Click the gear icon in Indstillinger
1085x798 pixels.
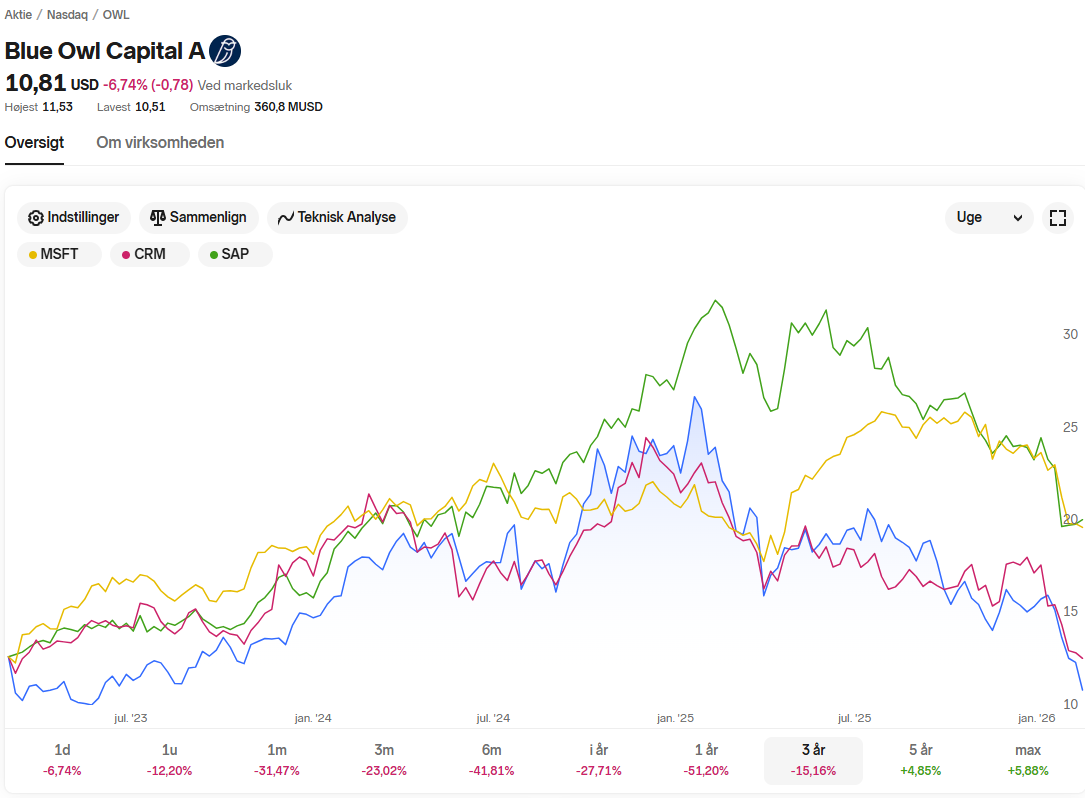tap(35, 218)
